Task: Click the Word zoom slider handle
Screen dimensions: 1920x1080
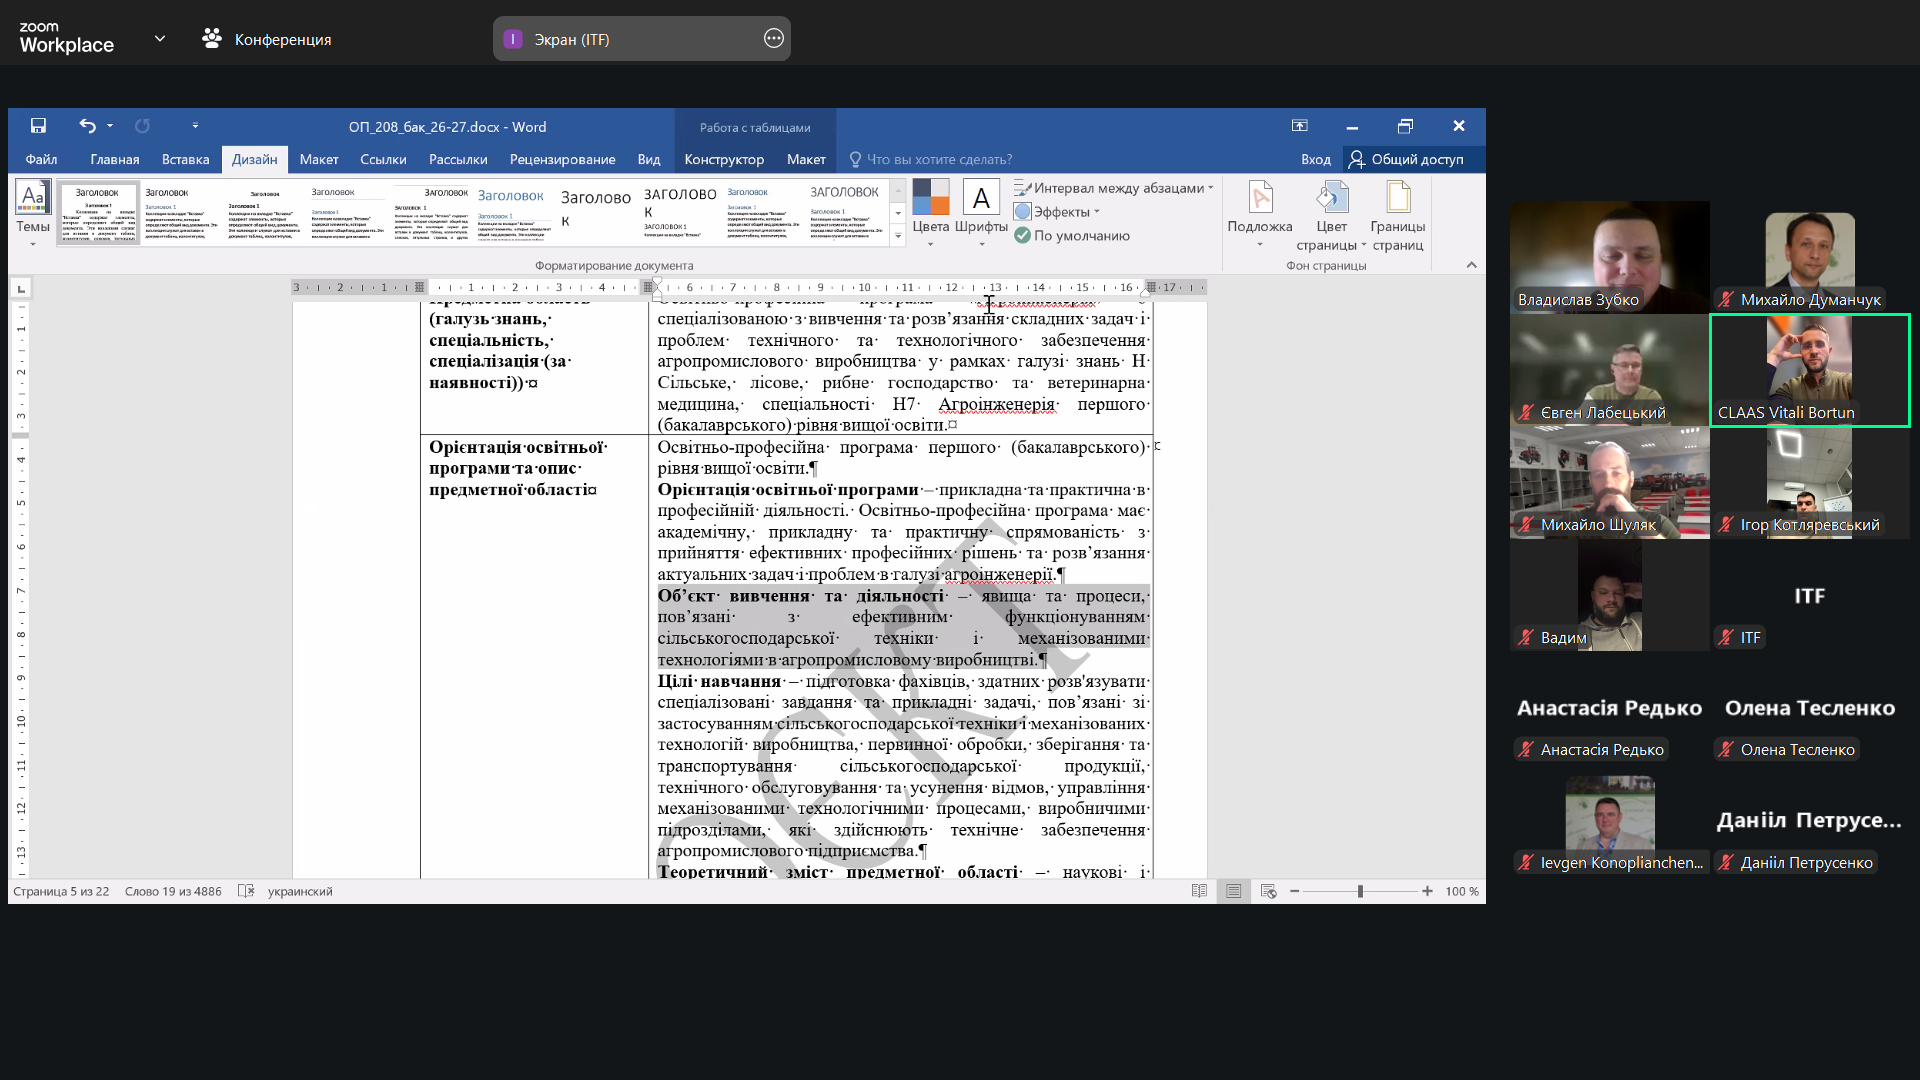Action: [1360, 891]
